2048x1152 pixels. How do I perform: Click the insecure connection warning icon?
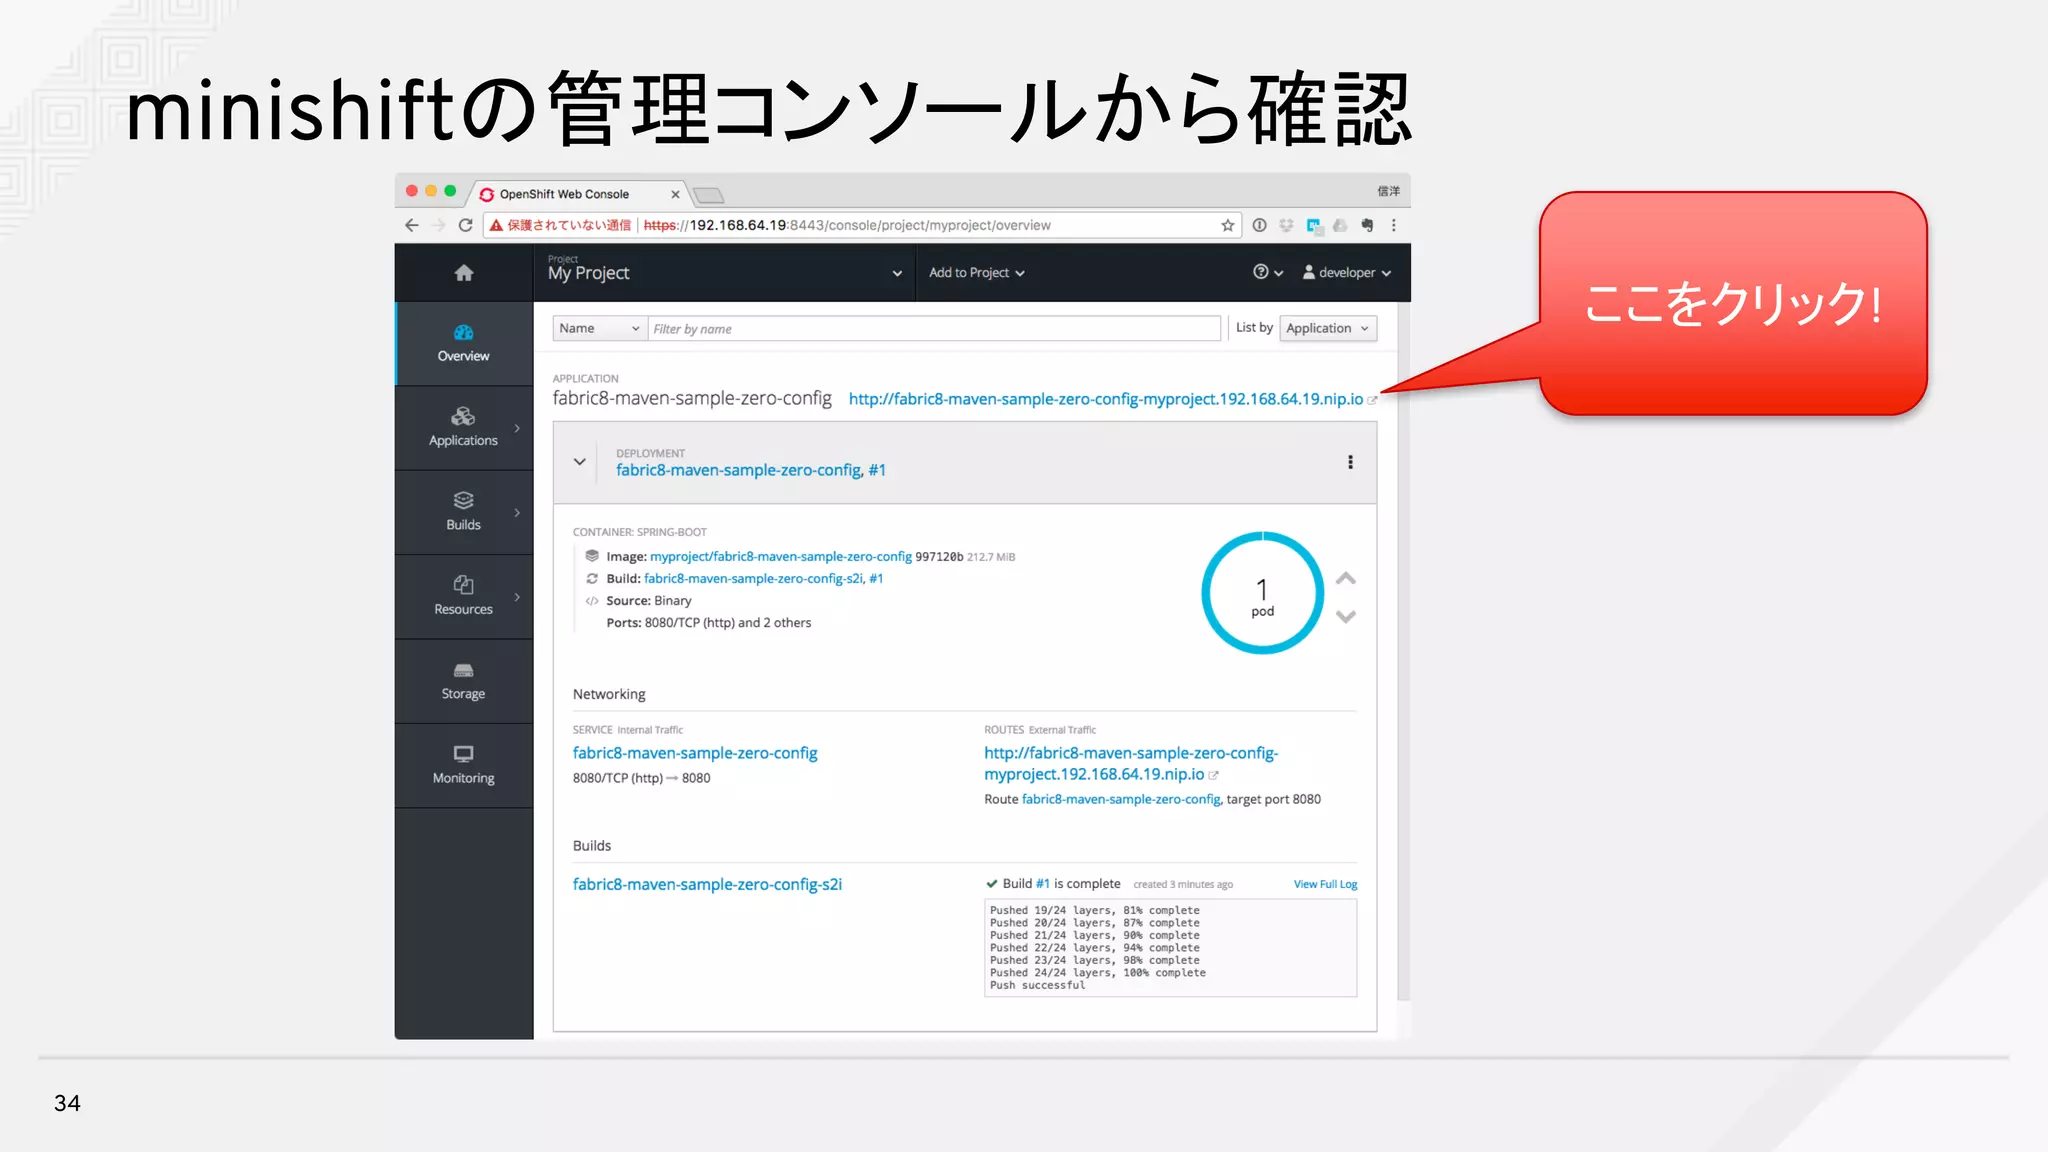click(496, 225)
